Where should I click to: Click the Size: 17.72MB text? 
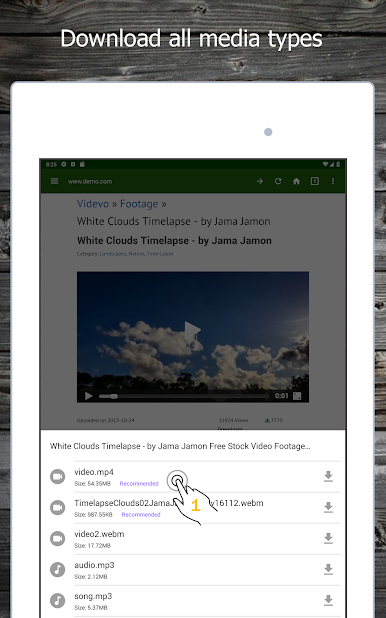(x=92, y=546)
